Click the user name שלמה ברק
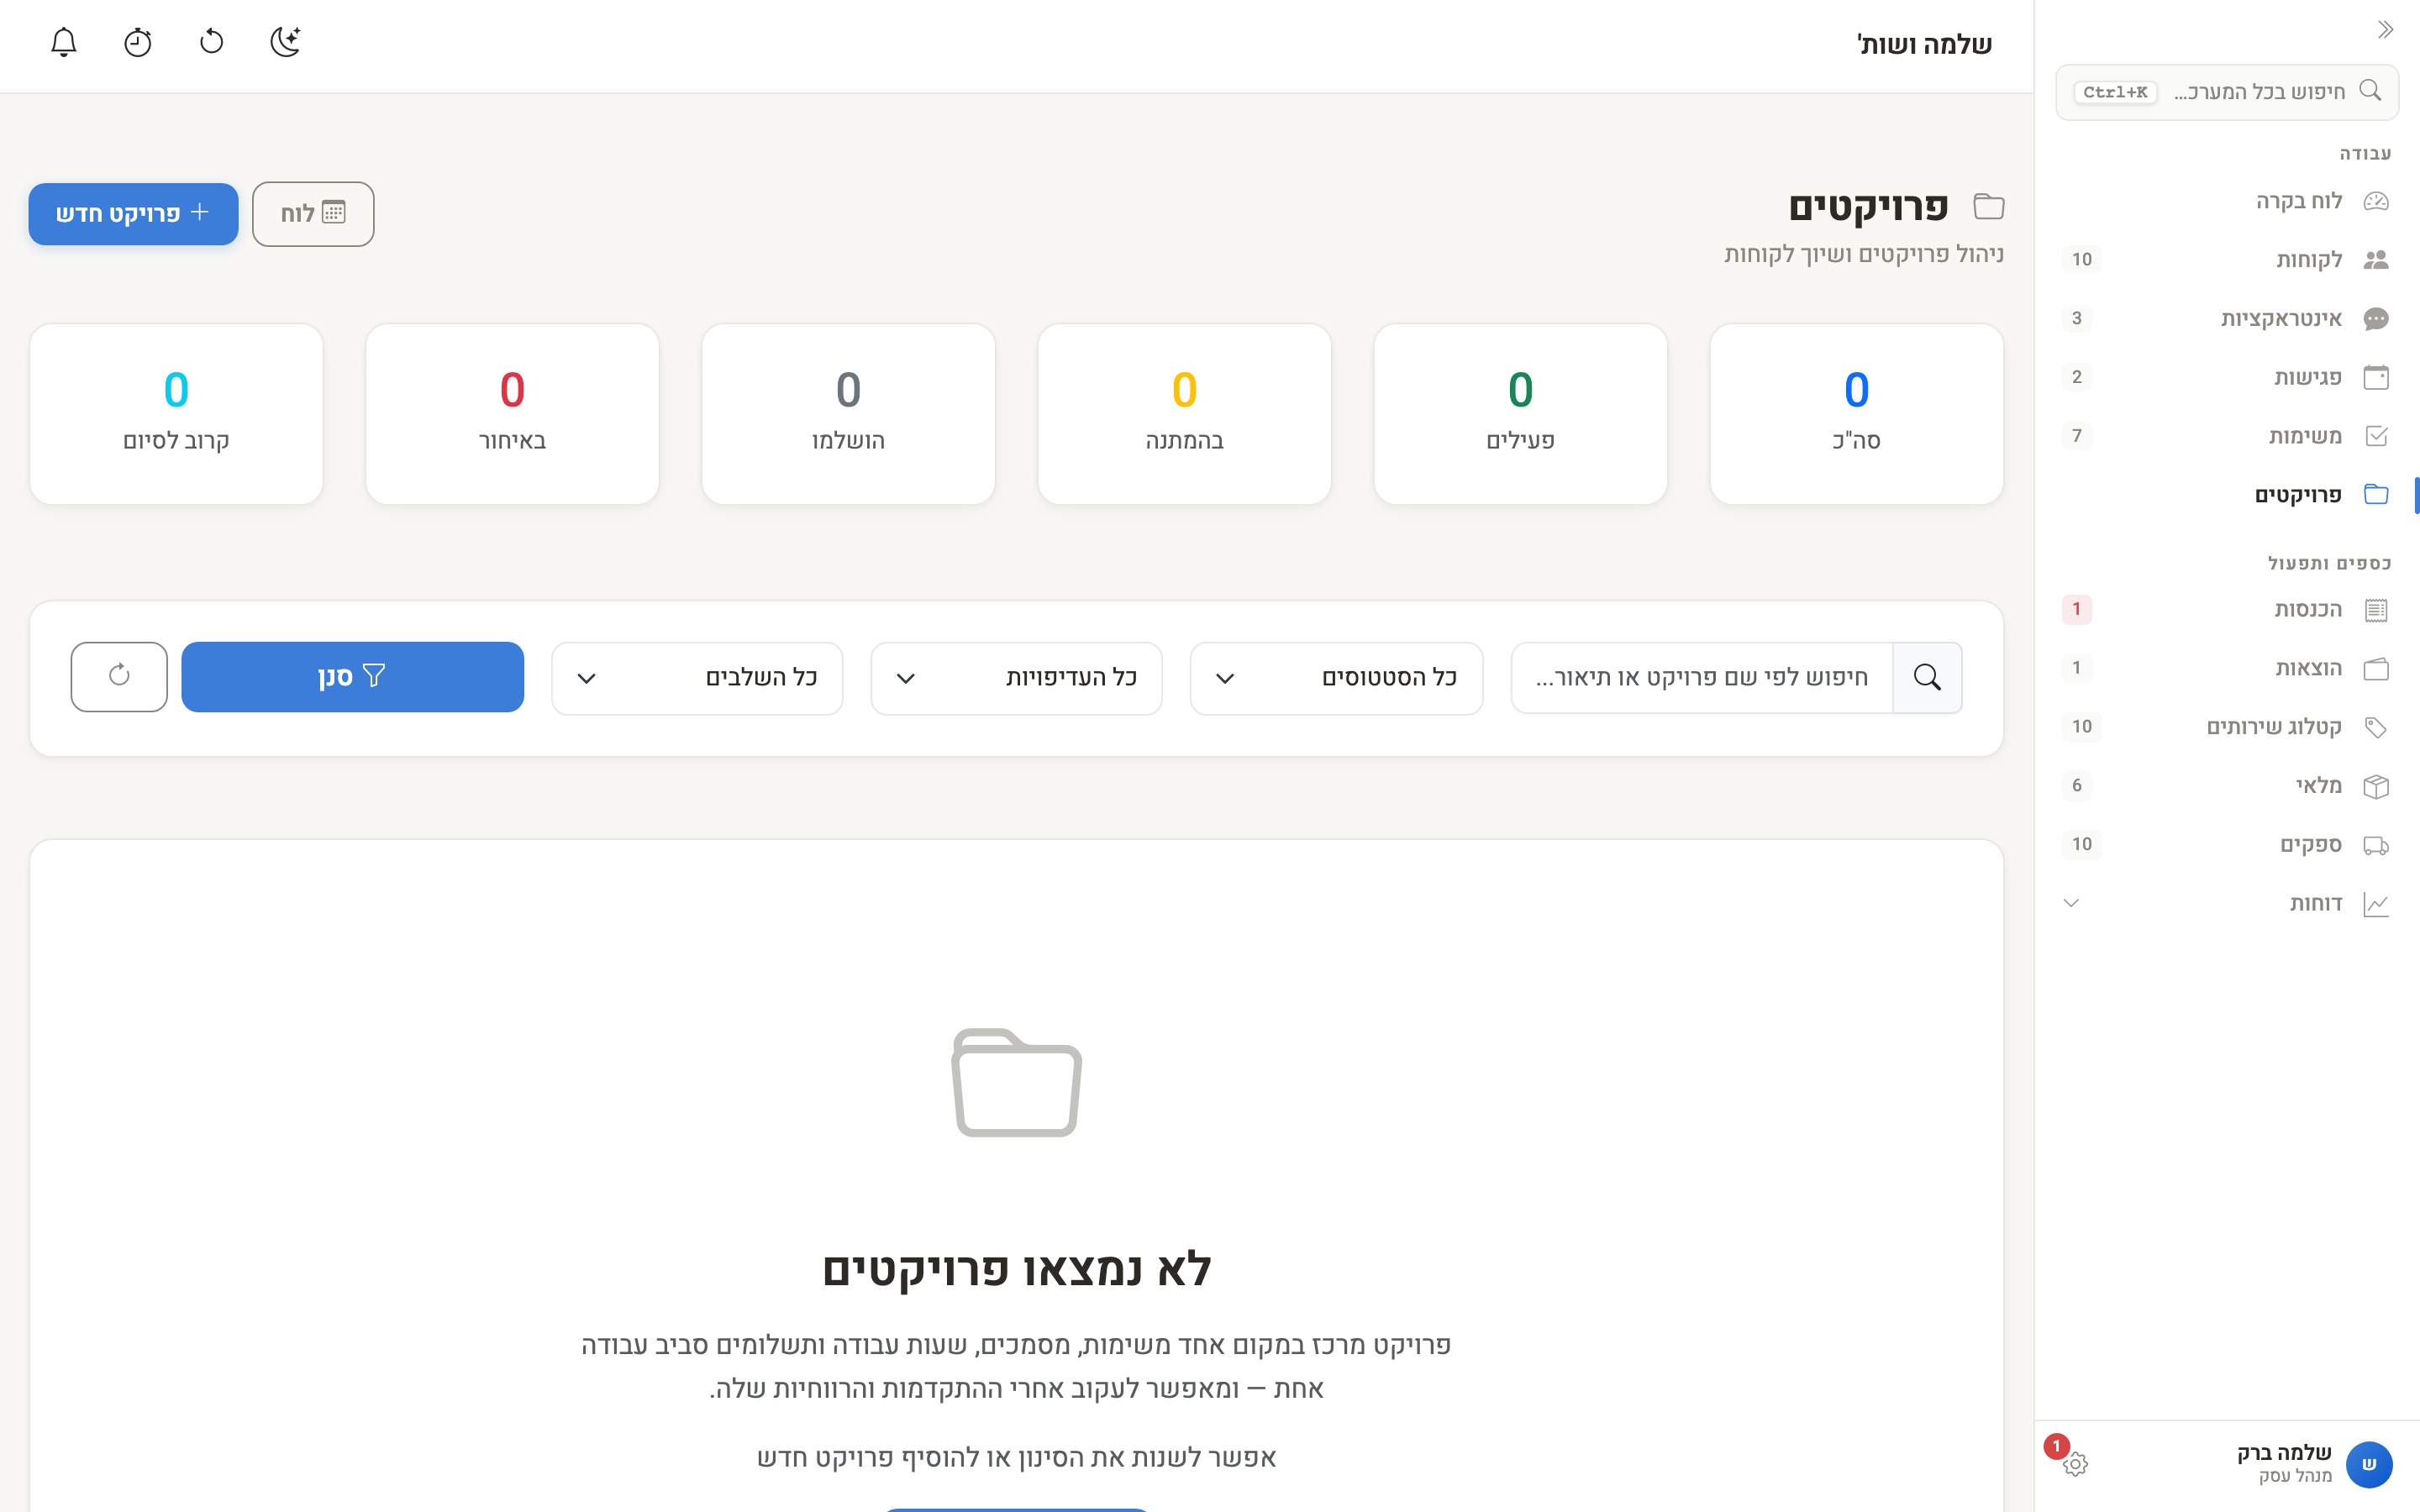 coord(2284,1452)
